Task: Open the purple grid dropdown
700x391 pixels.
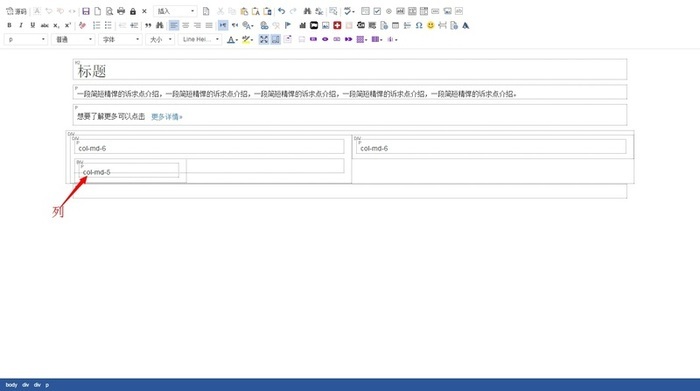Action: (x=362, y=40)
